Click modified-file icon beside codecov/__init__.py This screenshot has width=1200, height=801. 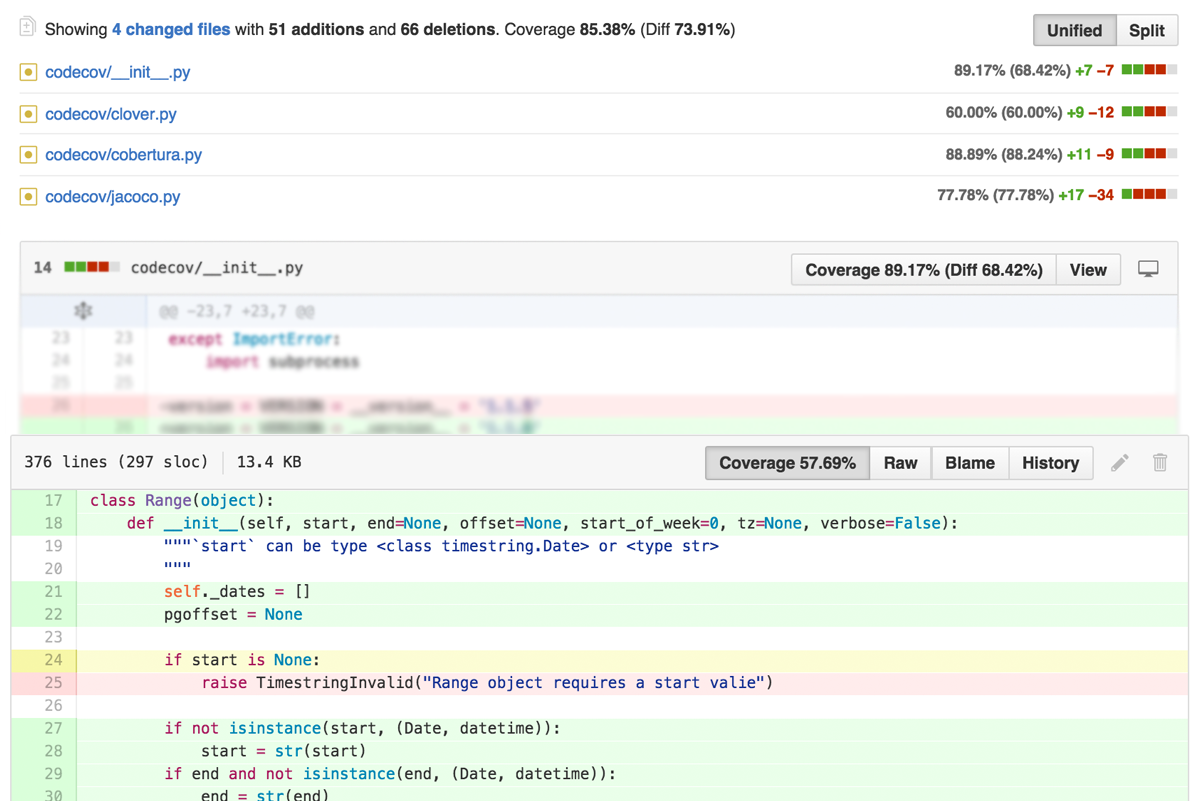(28, 72)
